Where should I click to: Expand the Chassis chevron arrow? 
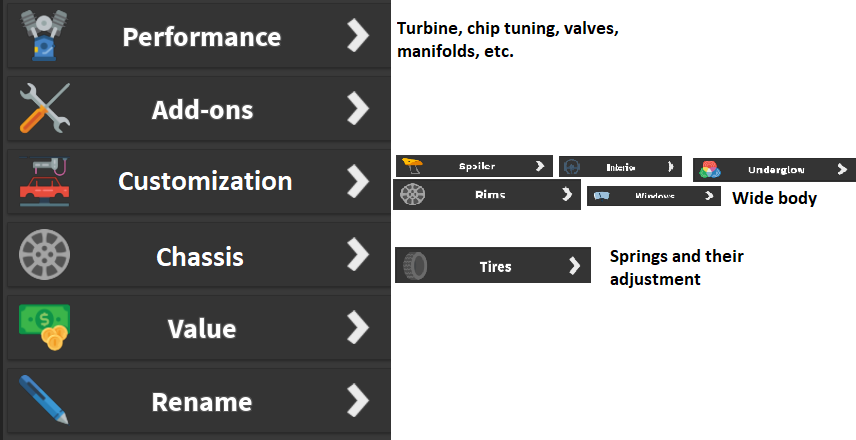click(x=358, y=256)
